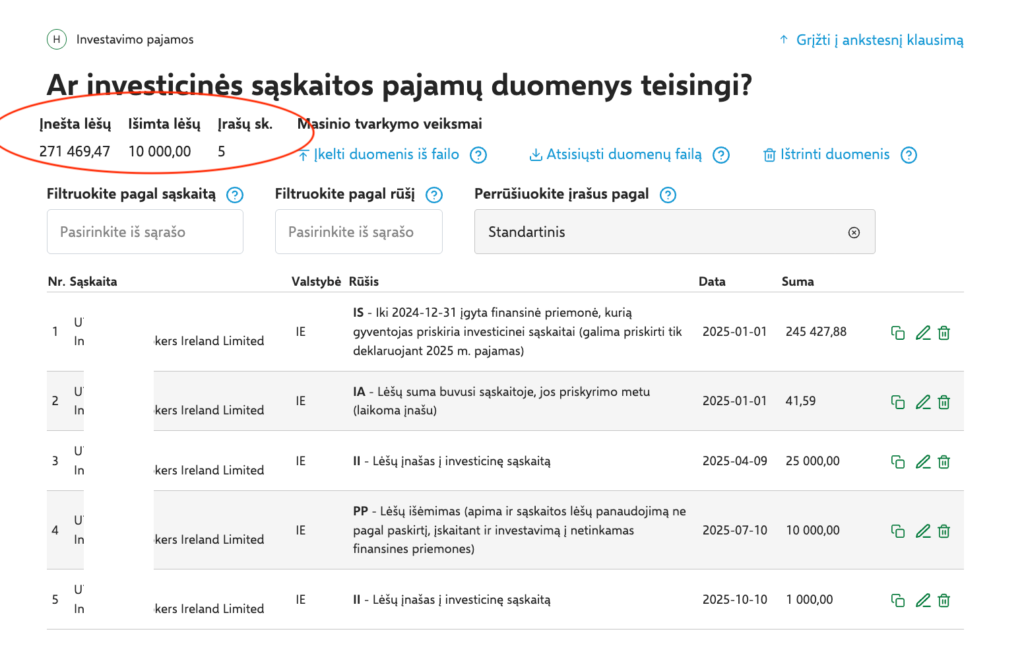
Task: Open the Filtruokite pagal sąskaitą dropdown
Action: point(145,232)
